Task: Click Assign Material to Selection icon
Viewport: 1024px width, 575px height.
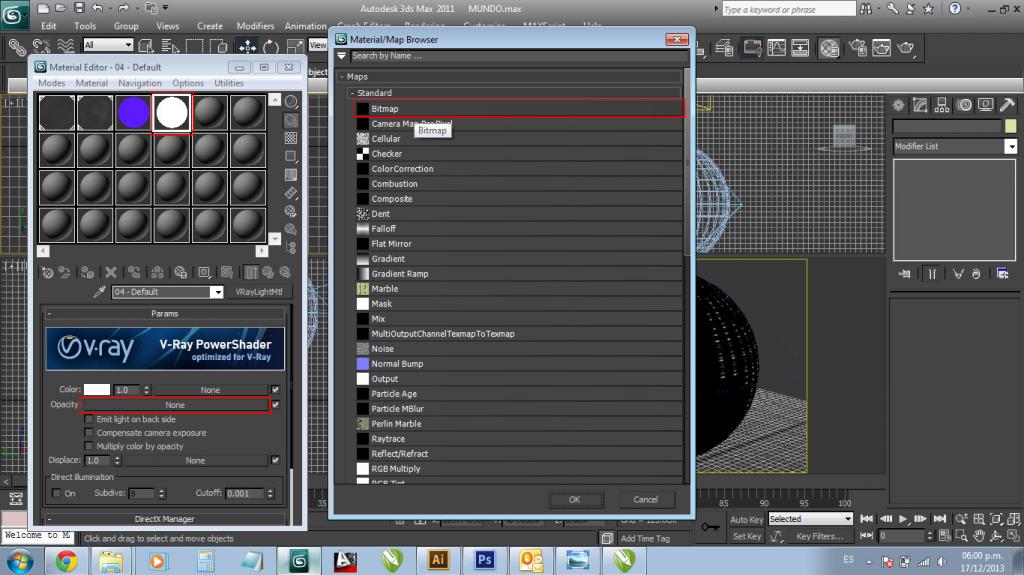Action: coord(88,272)
